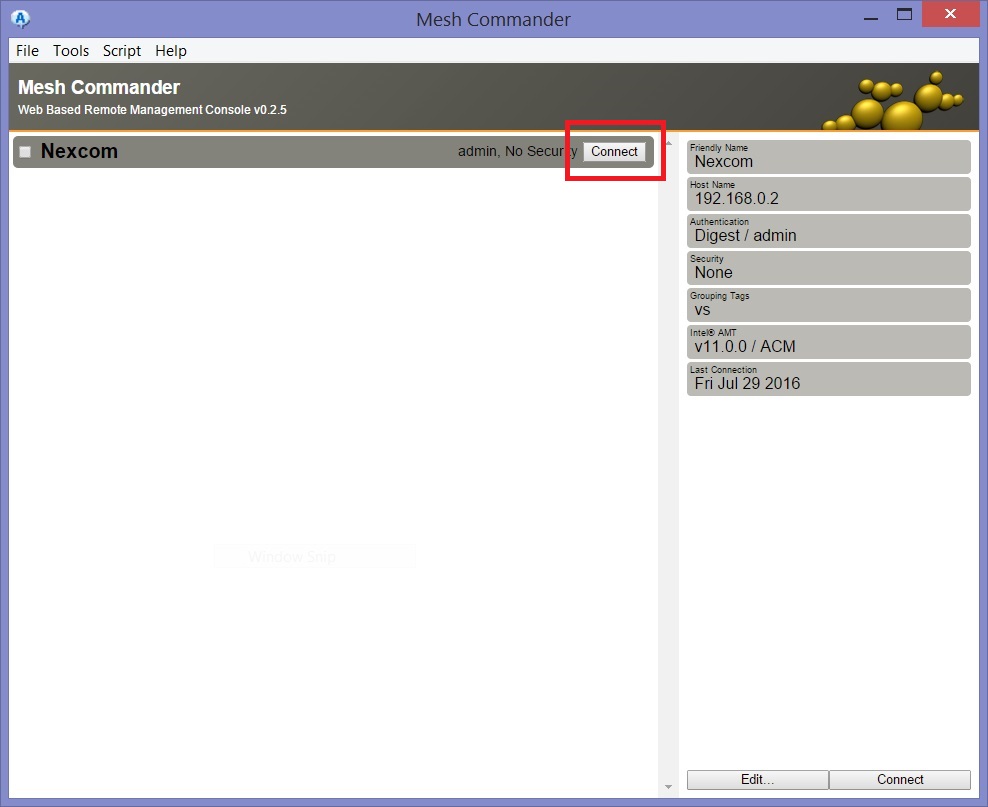The height and width of the screenshot is (807, 988).
Task: Minimize the Mesh Commander window
Action: pos(871,16)
